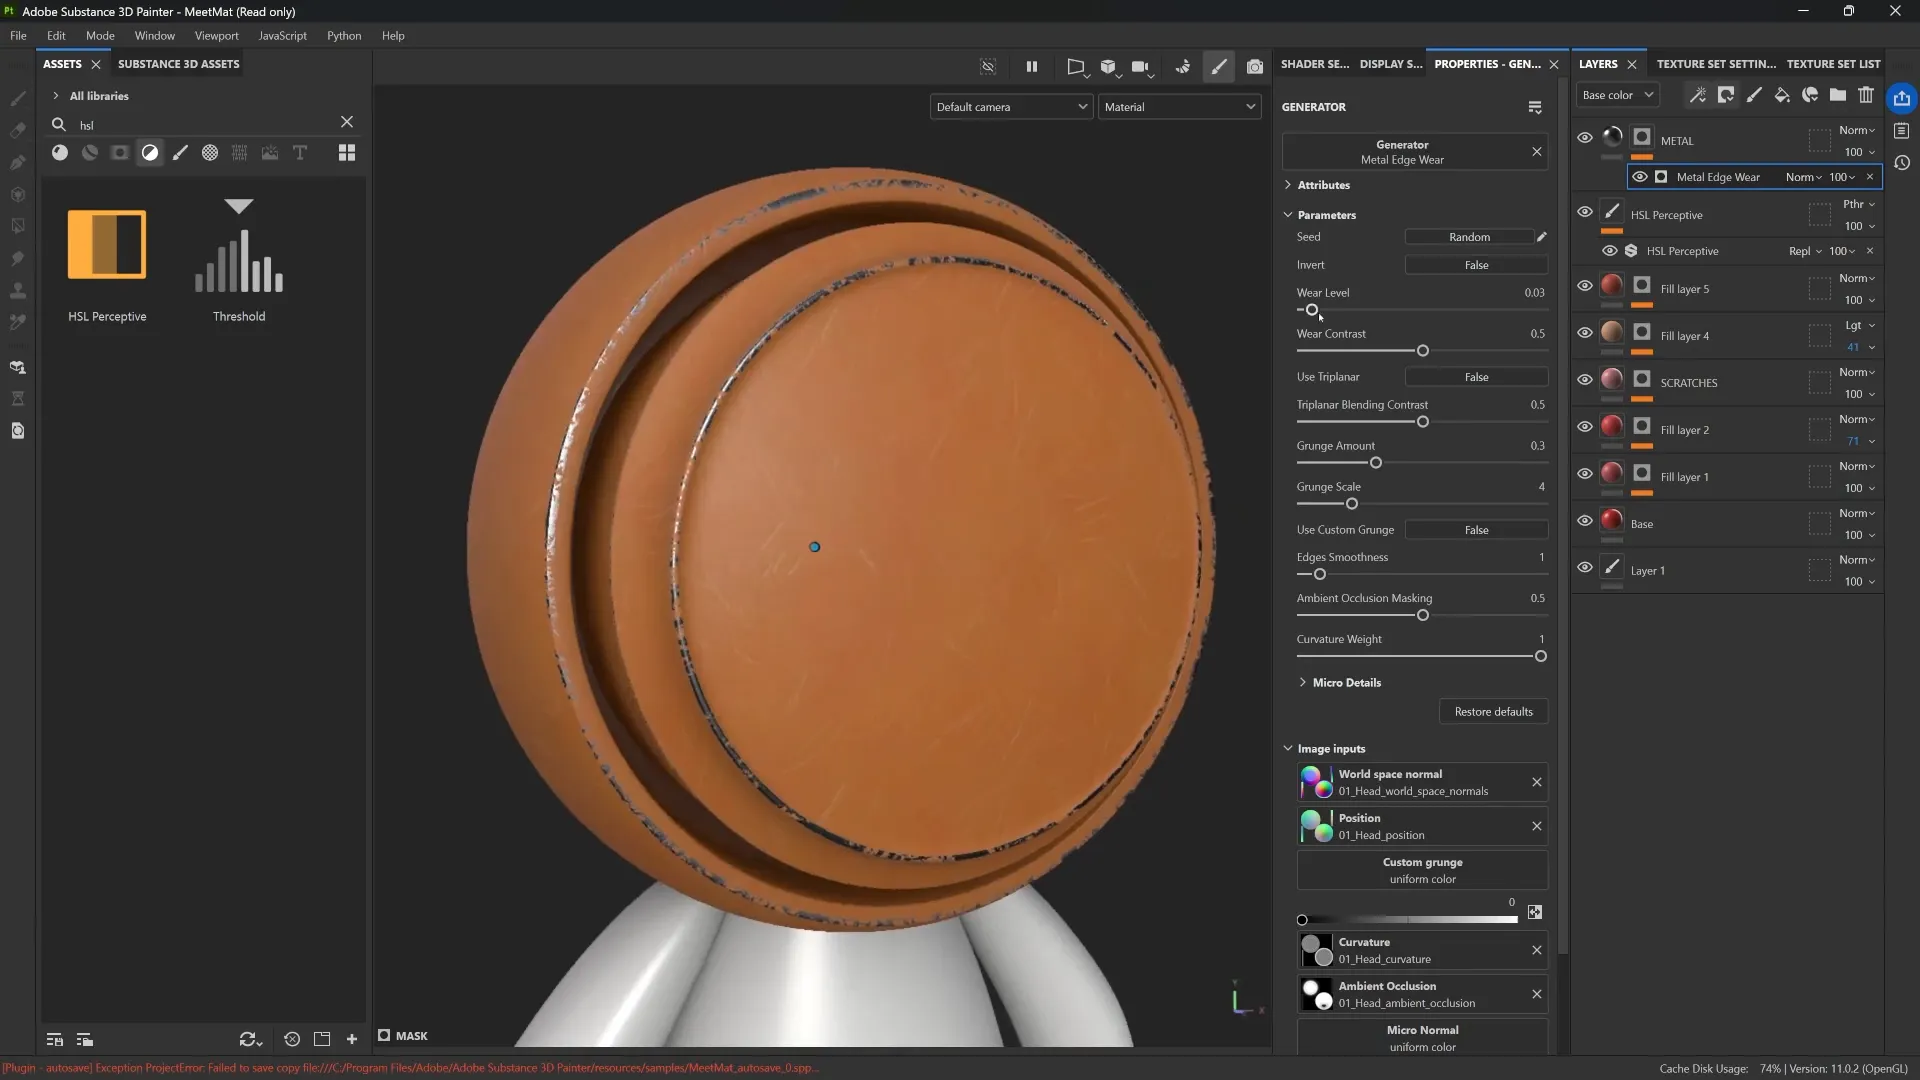The image size is (1920, 1080).
Task: Open camera settings video icon
Action: tap(1141, 67)
